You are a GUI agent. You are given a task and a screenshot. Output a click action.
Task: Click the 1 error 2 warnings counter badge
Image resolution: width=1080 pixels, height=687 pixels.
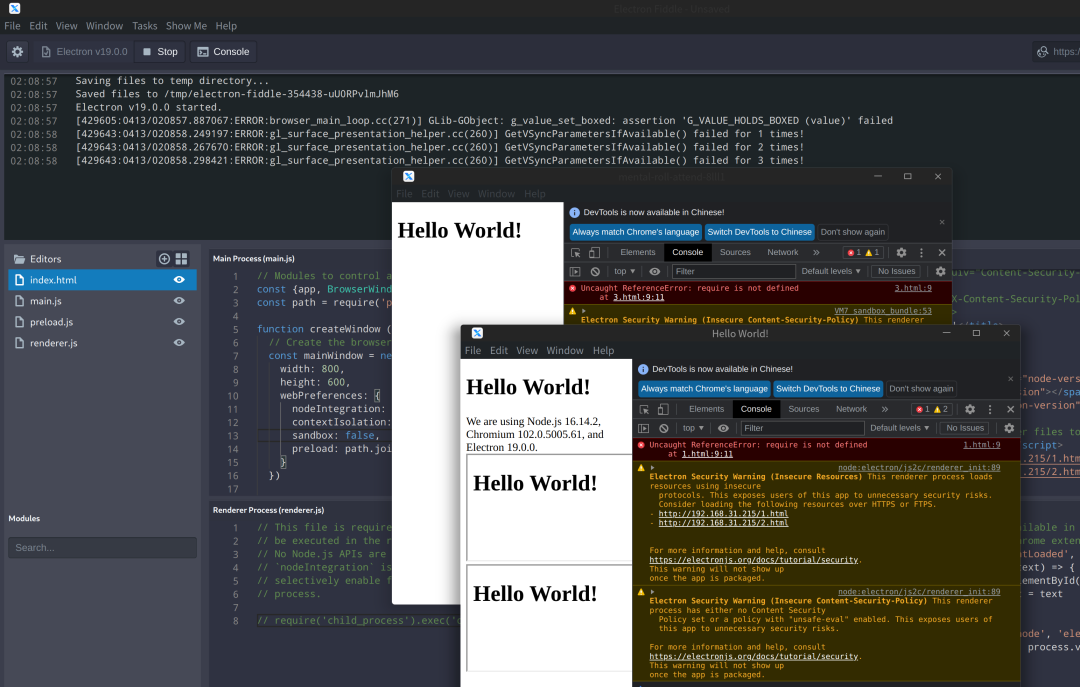point(932,409)
